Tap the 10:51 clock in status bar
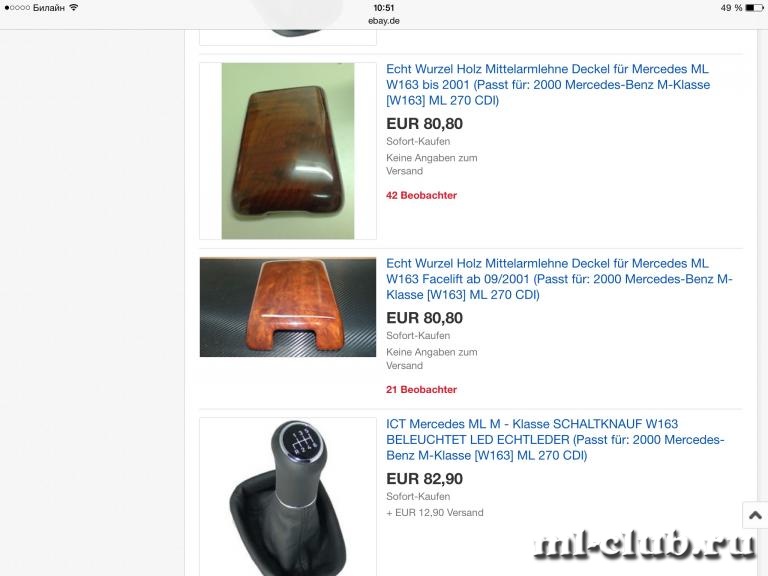 [x=384, y=8]
